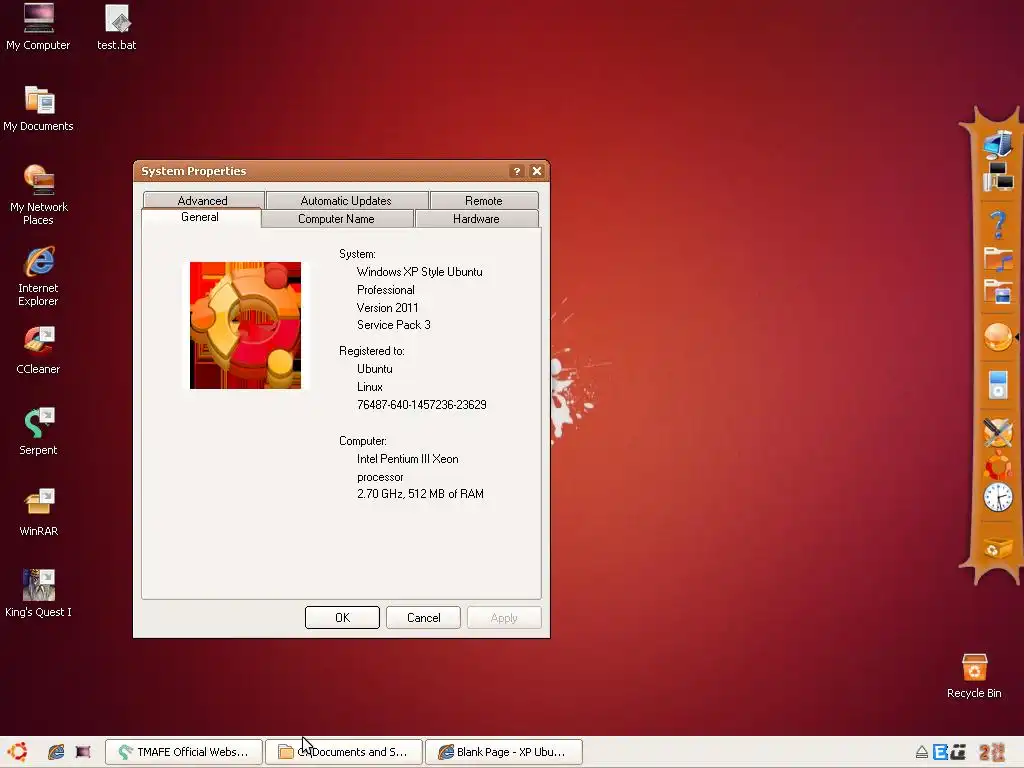Click the network computers icon in dock
Image resolution: width=1024 pixels, height=768 pixels.
click(x=998, y=176)
